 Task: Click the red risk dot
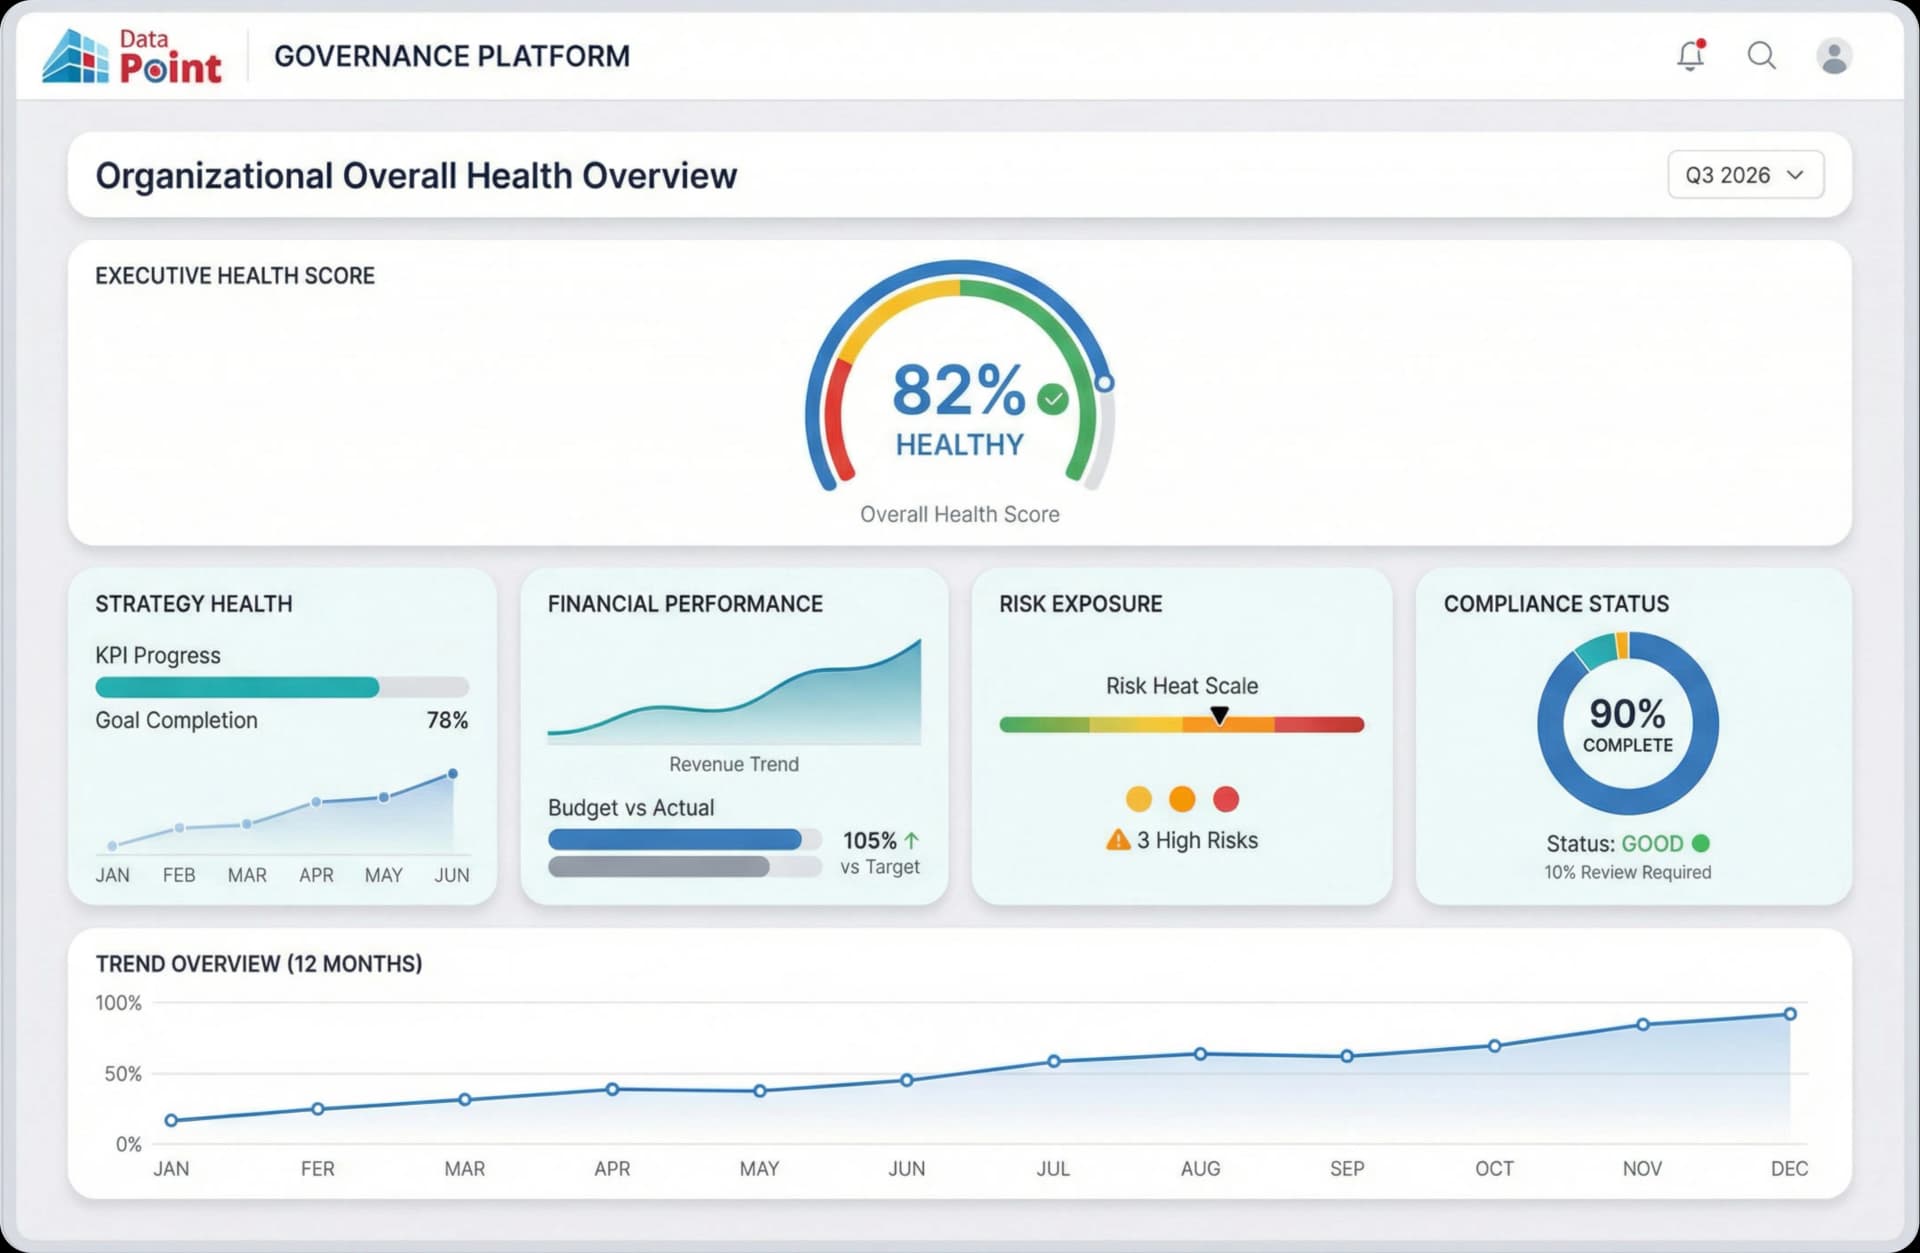[x=1225, y=798]
